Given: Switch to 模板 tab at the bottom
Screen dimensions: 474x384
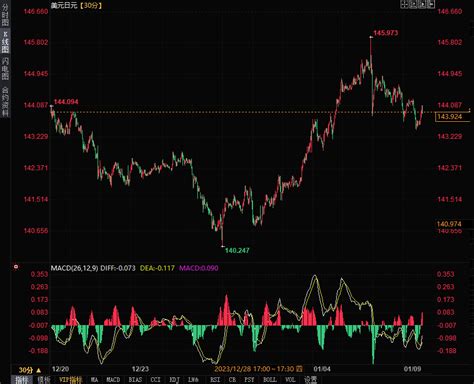Looking at the screenshot, I should pos(43,379).
